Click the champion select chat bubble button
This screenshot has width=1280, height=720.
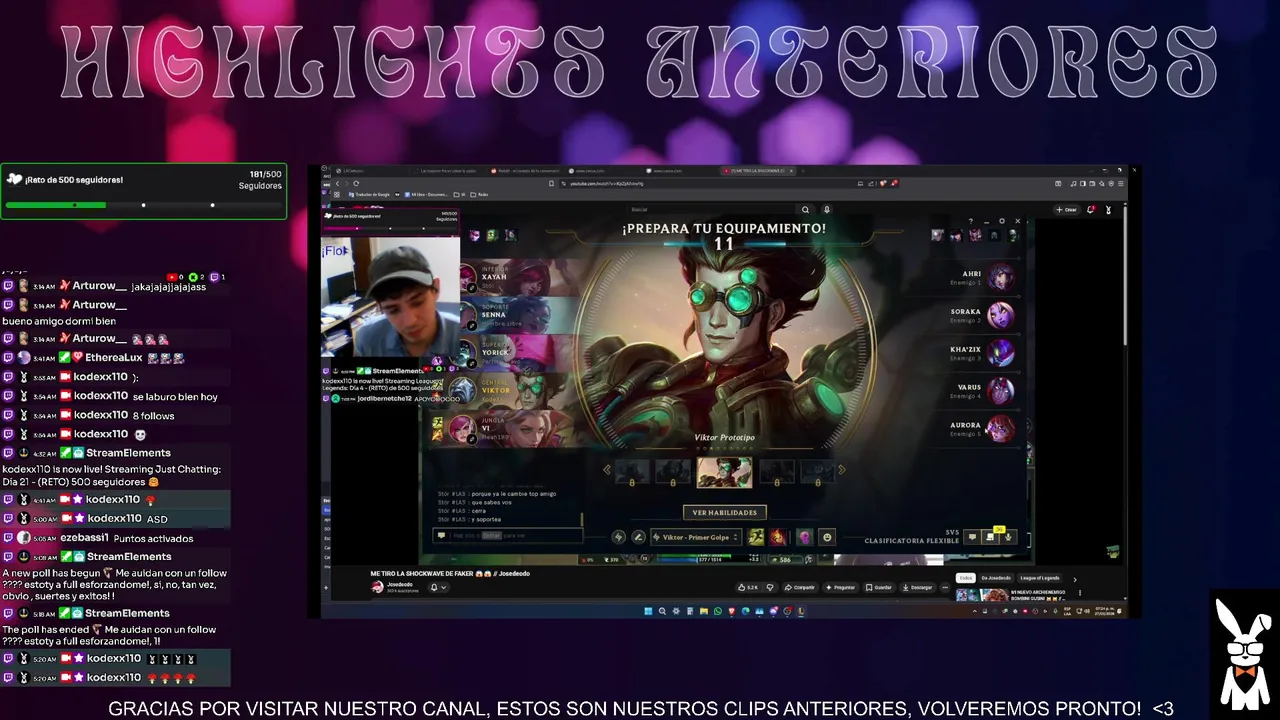point(972,537)
